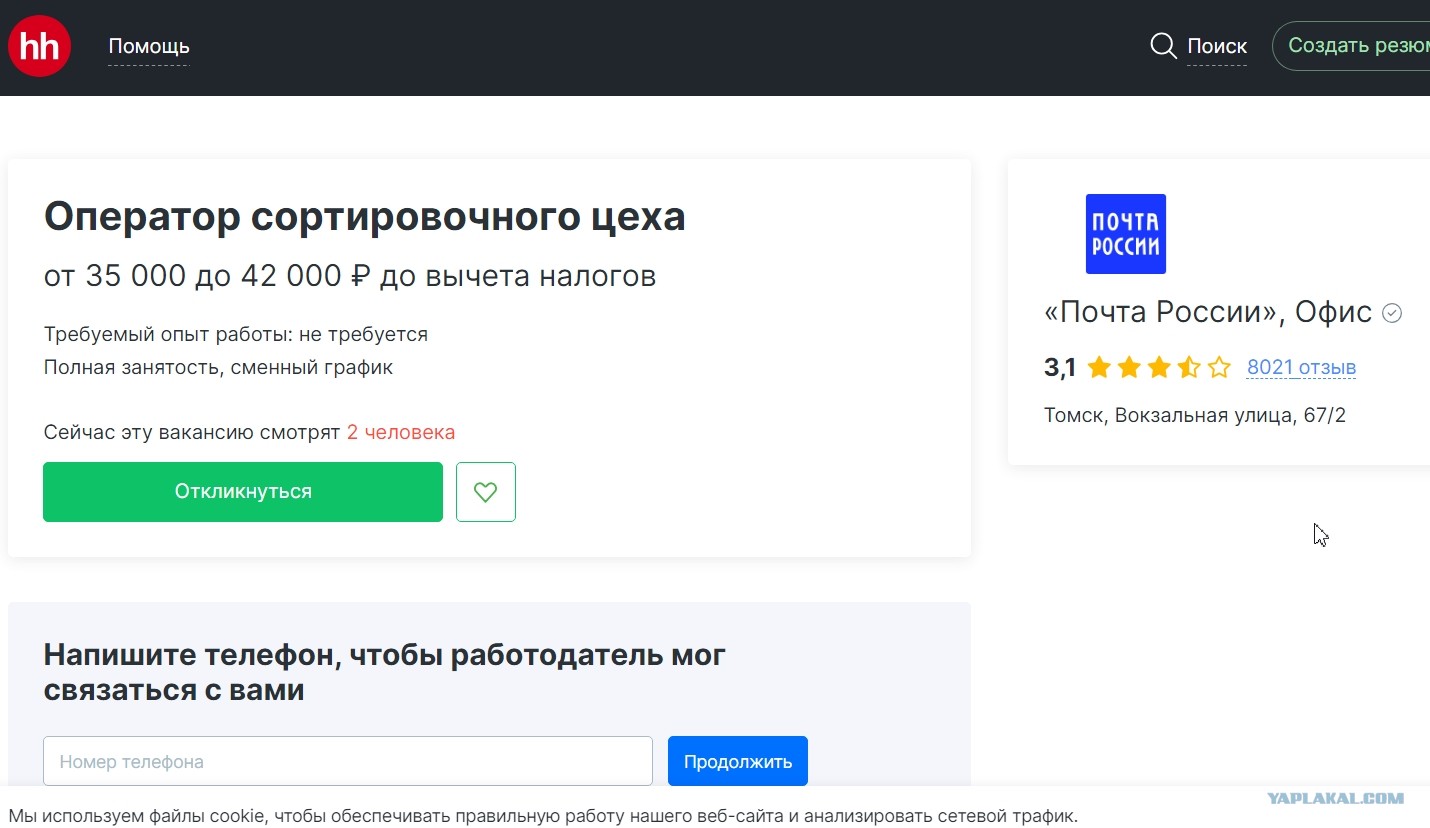Focus the Номер телефона input field
This screenshot has width=1430, height=828.
coord(348,762)
